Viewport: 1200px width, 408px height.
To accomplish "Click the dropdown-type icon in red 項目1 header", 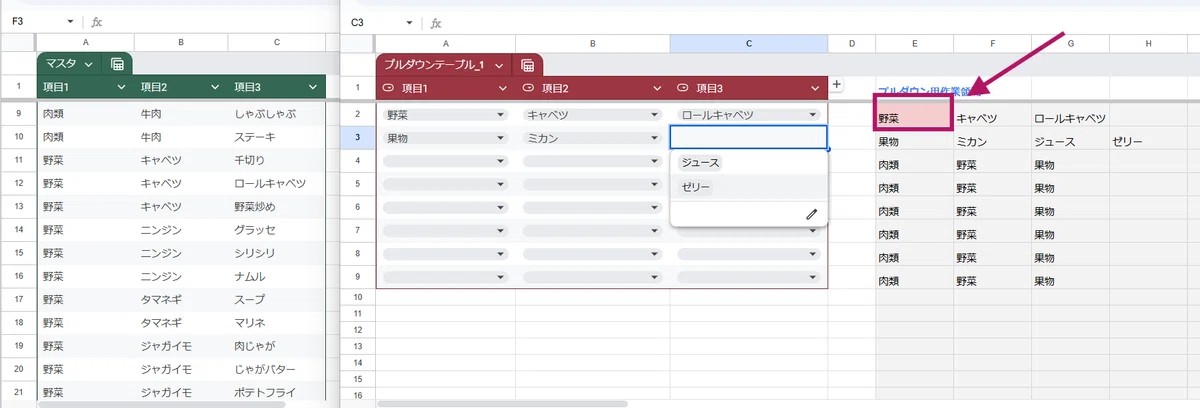I will pyautogui.click(x=388, y=88).
